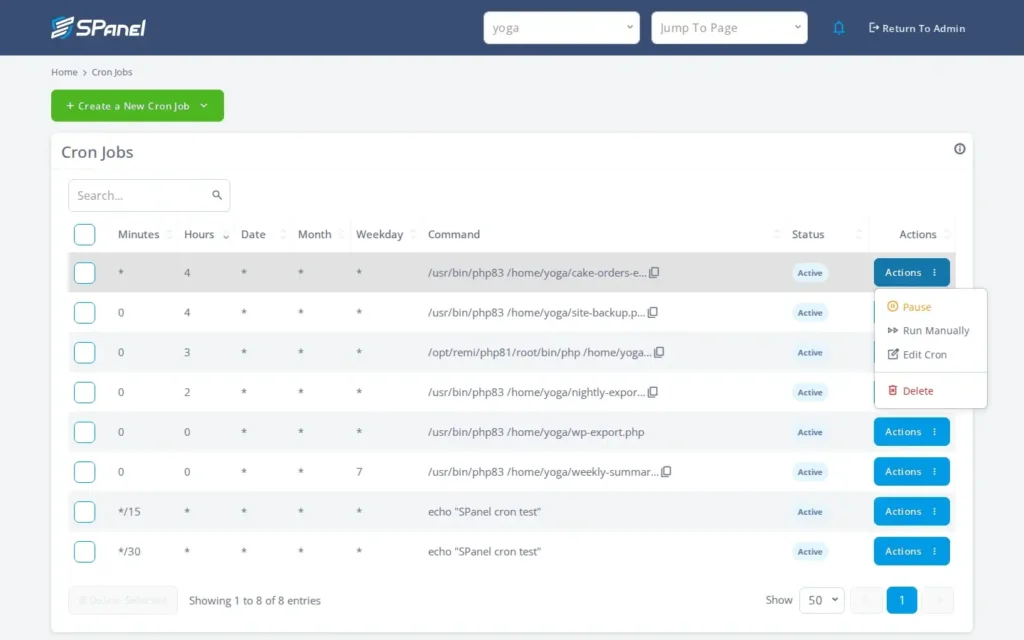Click the next page button

pyautogui.click(x=938, y=600)
